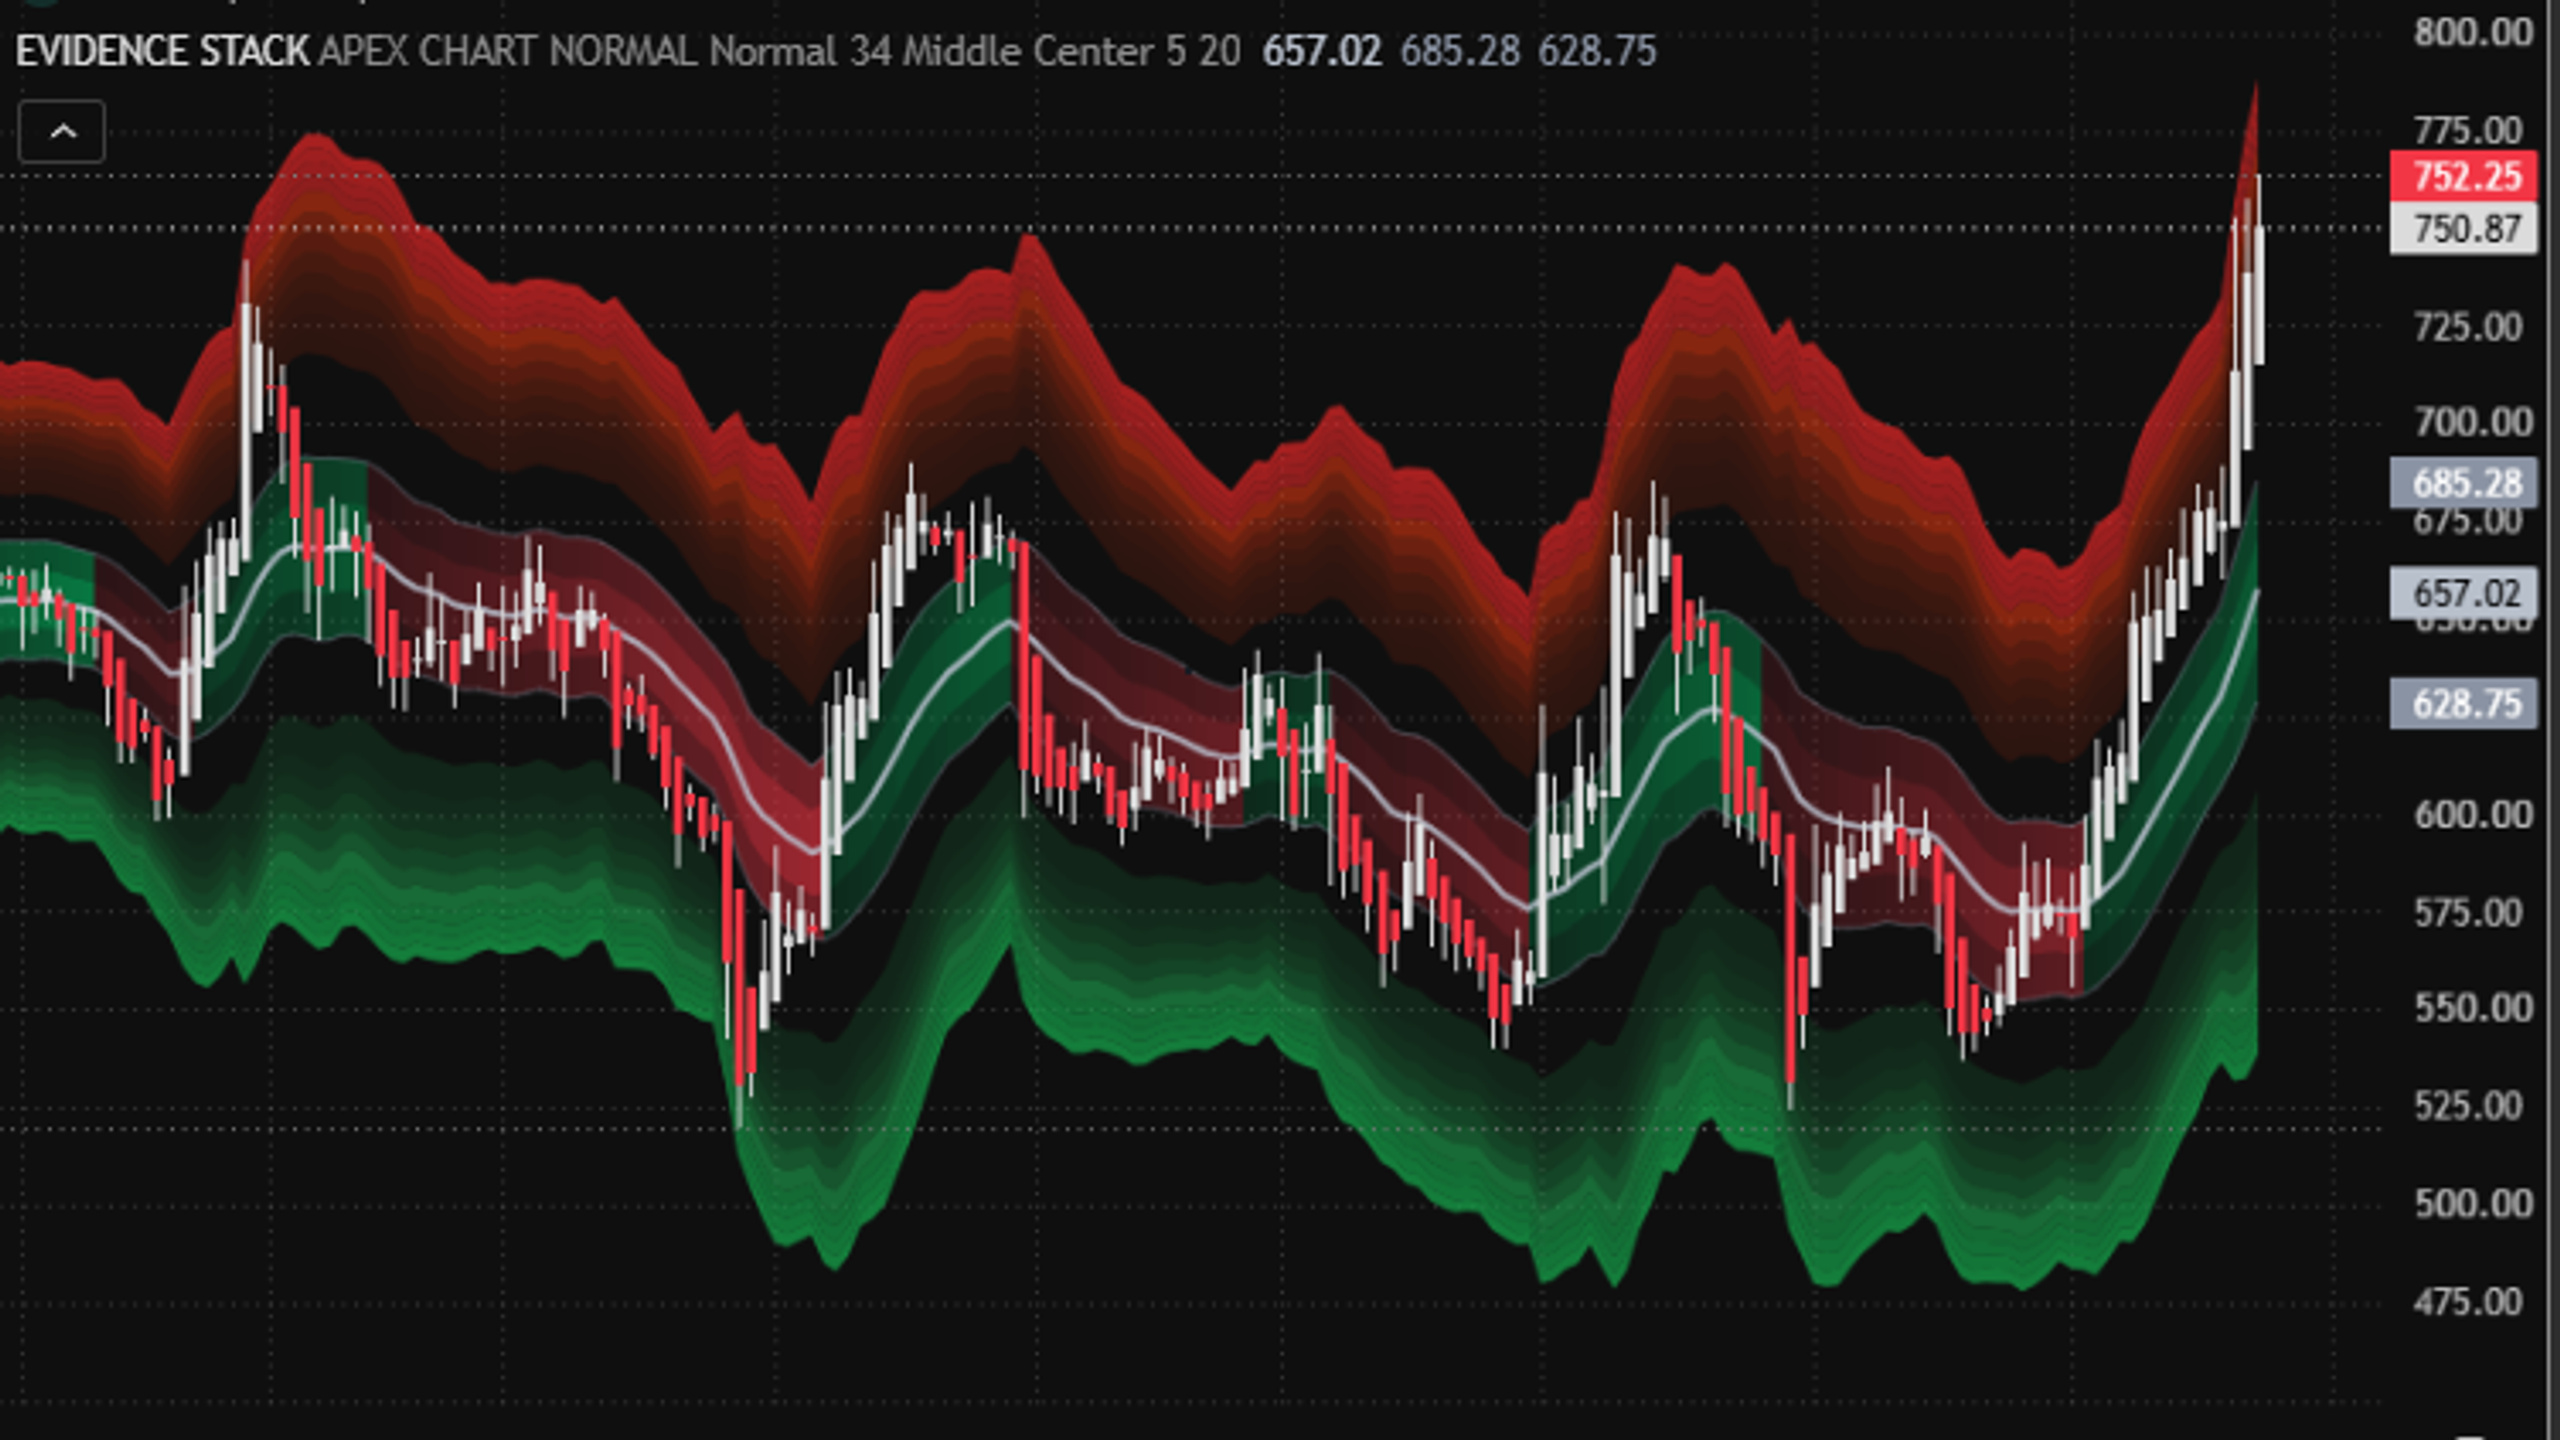The height and width of the screenshot is (1440, 2560).
Task: Click the 525.00 price scale label
Action: (2468, 1105)
